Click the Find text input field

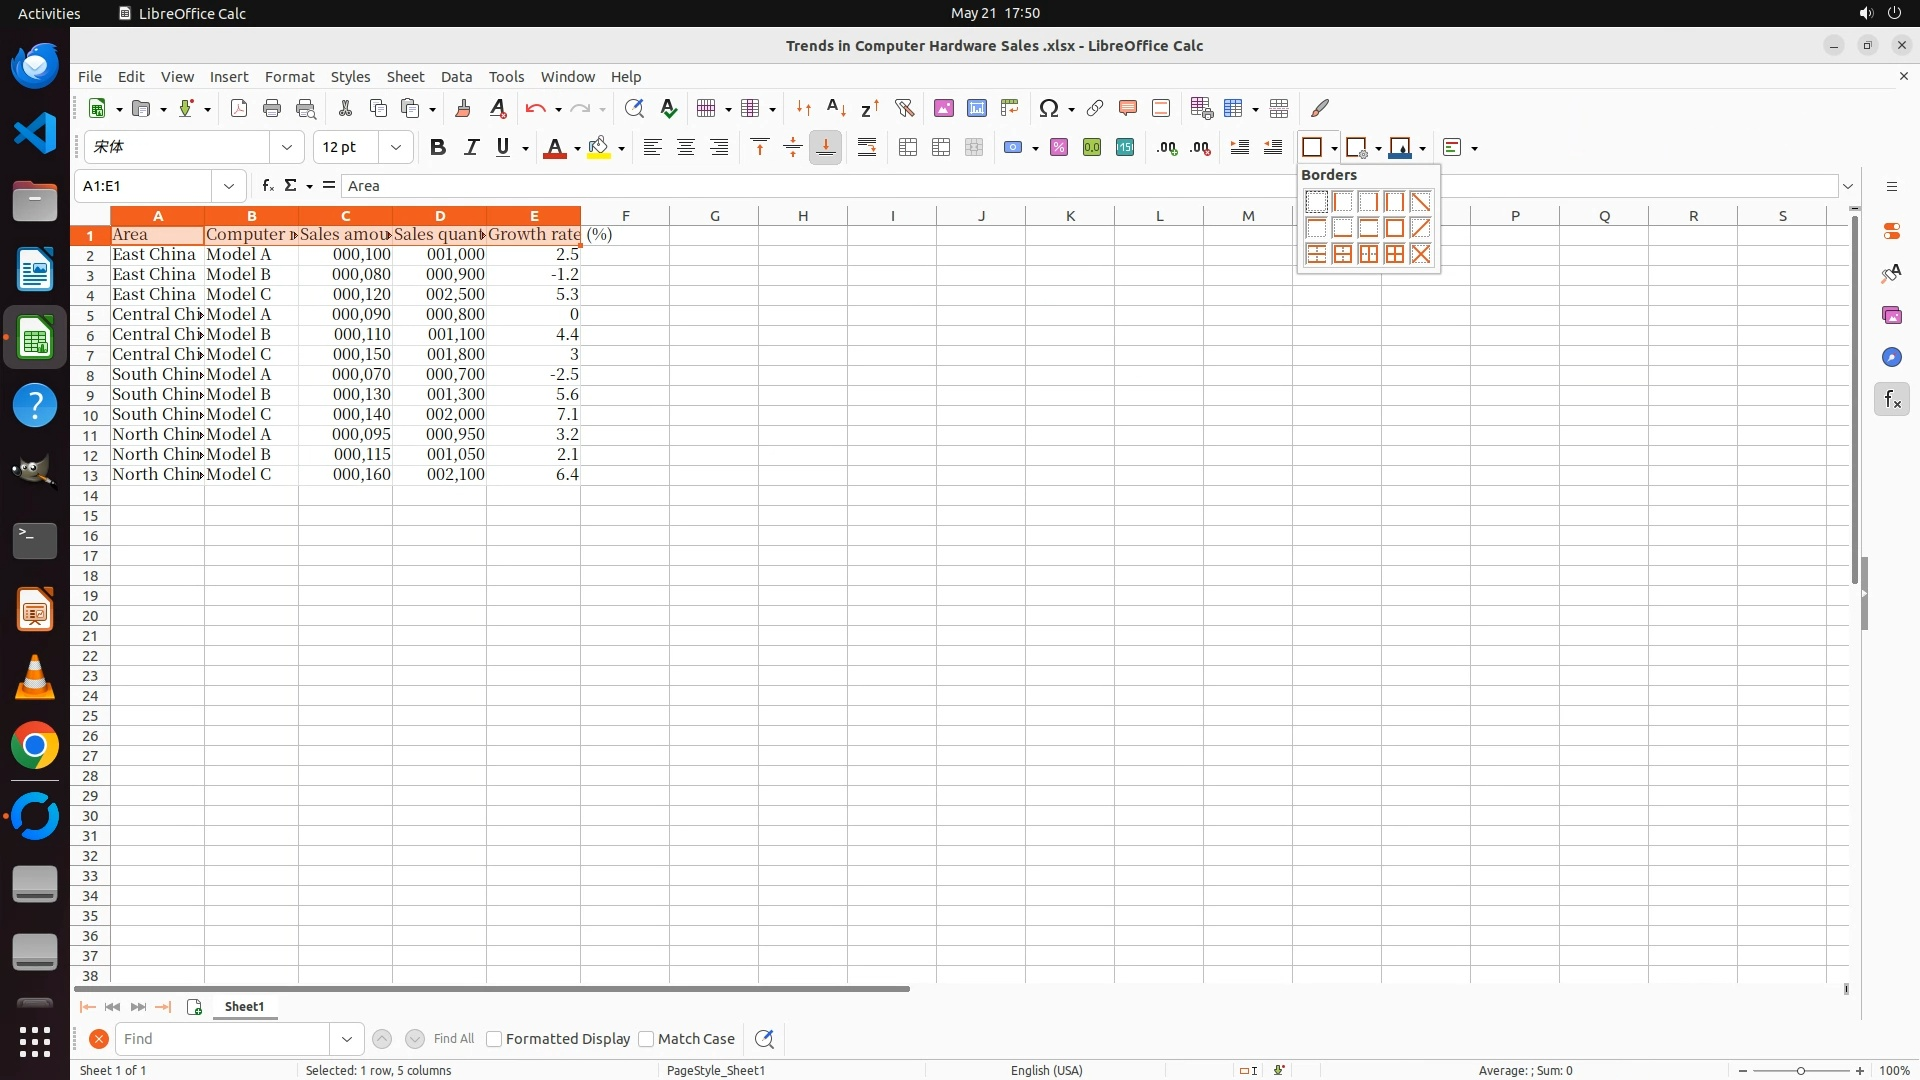[222, 1039]
